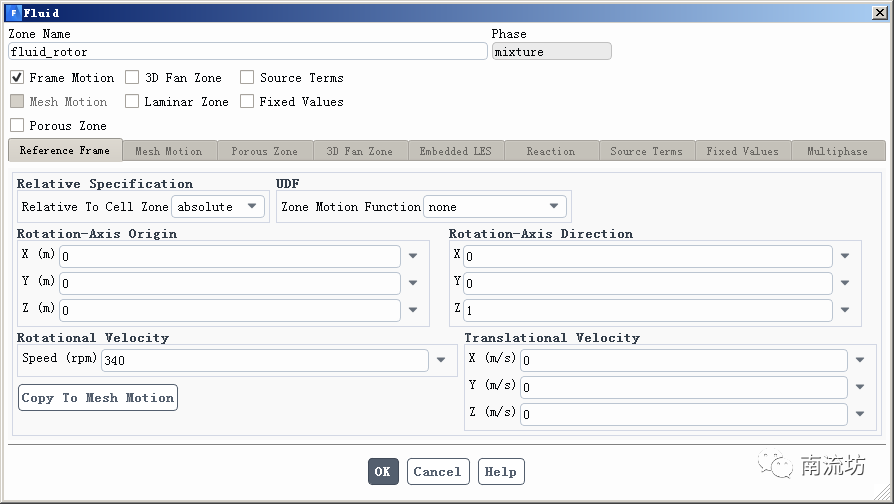Expand the Zone Motion Function dropdown
Image resolution: width=894 pixels, height=504 pixels.
(495, 207)
